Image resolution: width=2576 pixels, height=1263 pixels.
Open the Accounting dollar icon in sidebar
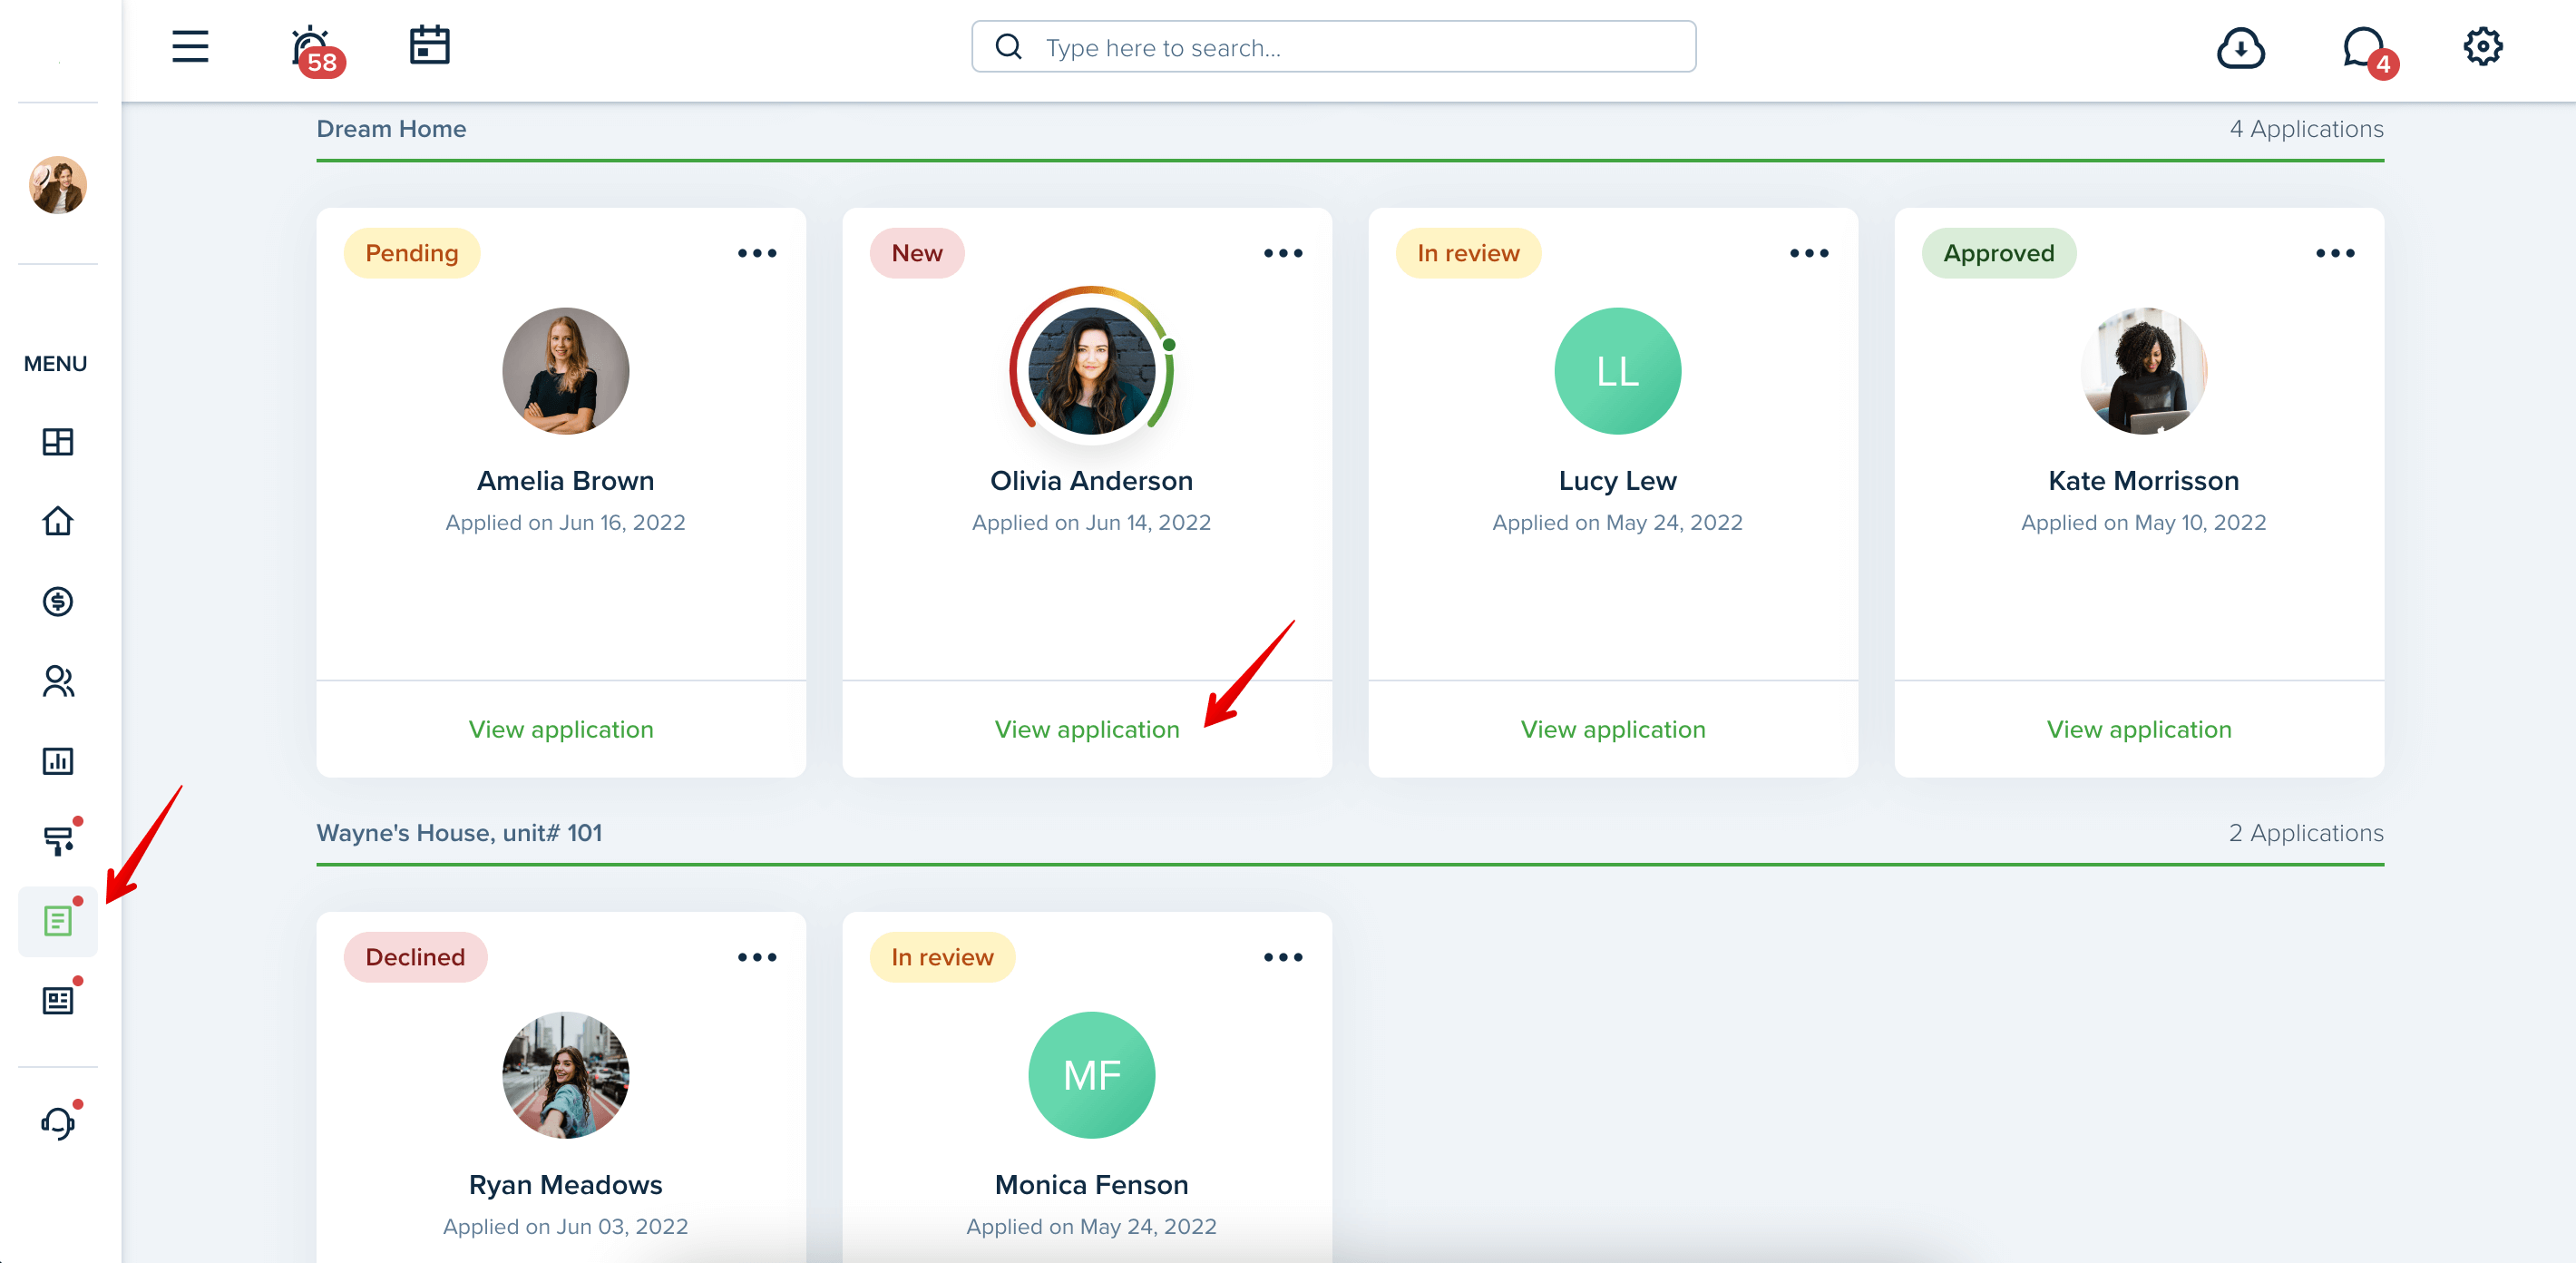click(x=58, y=601)
